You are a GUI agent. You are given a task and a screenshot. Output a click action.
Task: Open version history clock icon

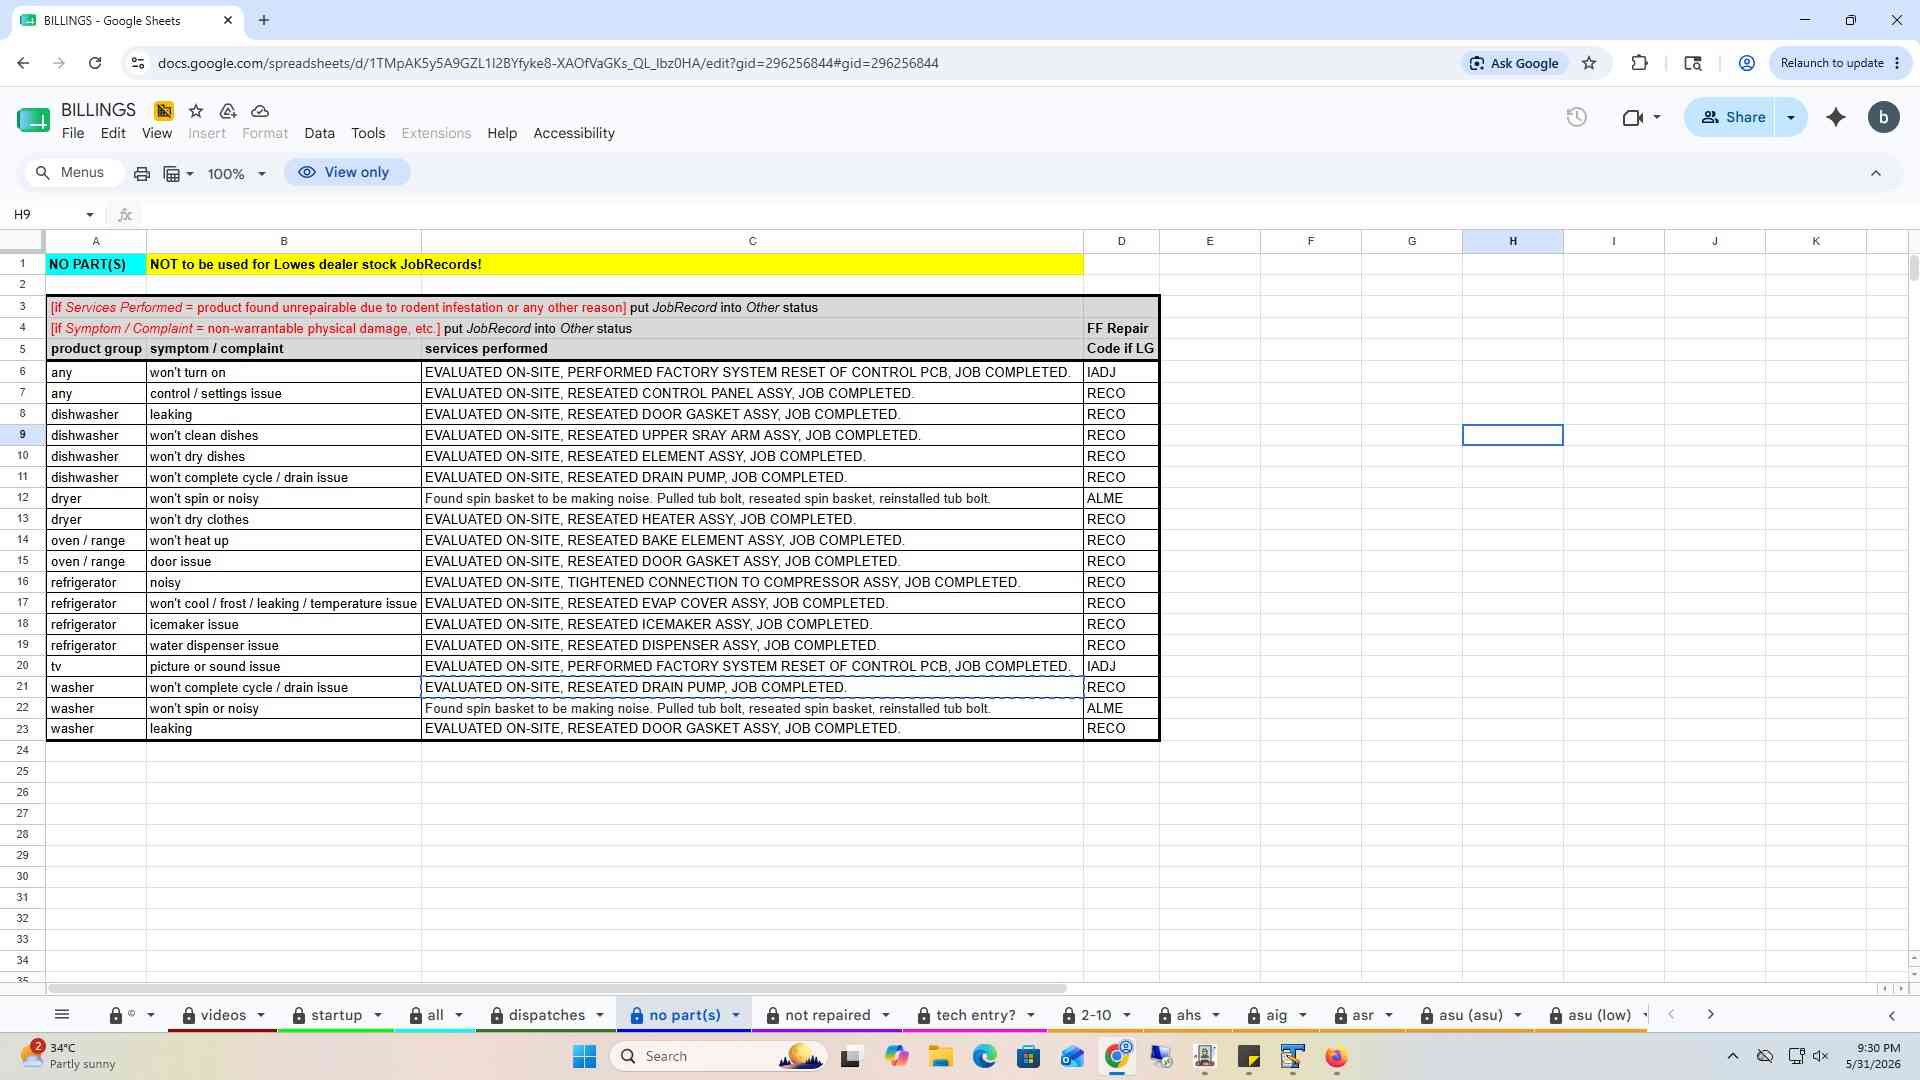click(1576, 118)
